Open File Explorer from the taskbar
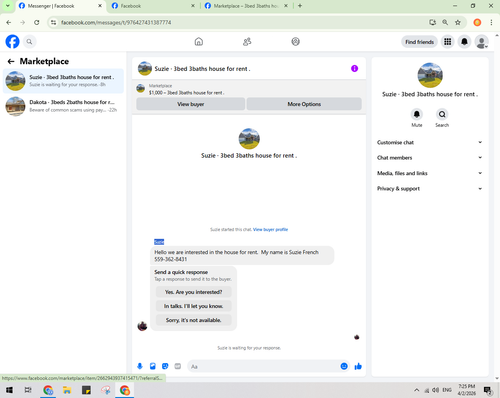Image resolution: width=500 pixels, height=398 pixels. pyautogui.click(x=67, y=390)
